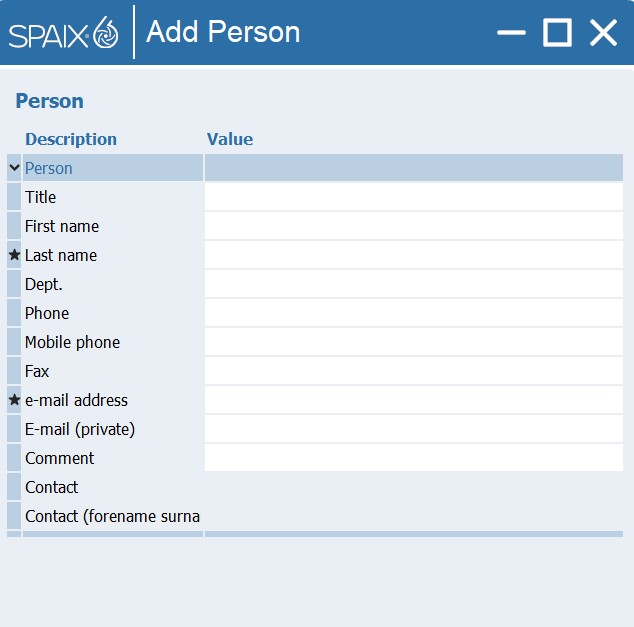Collapse the Person group chevron
The width and height of the screenshot is (634, 627).
tap(14, 167)
